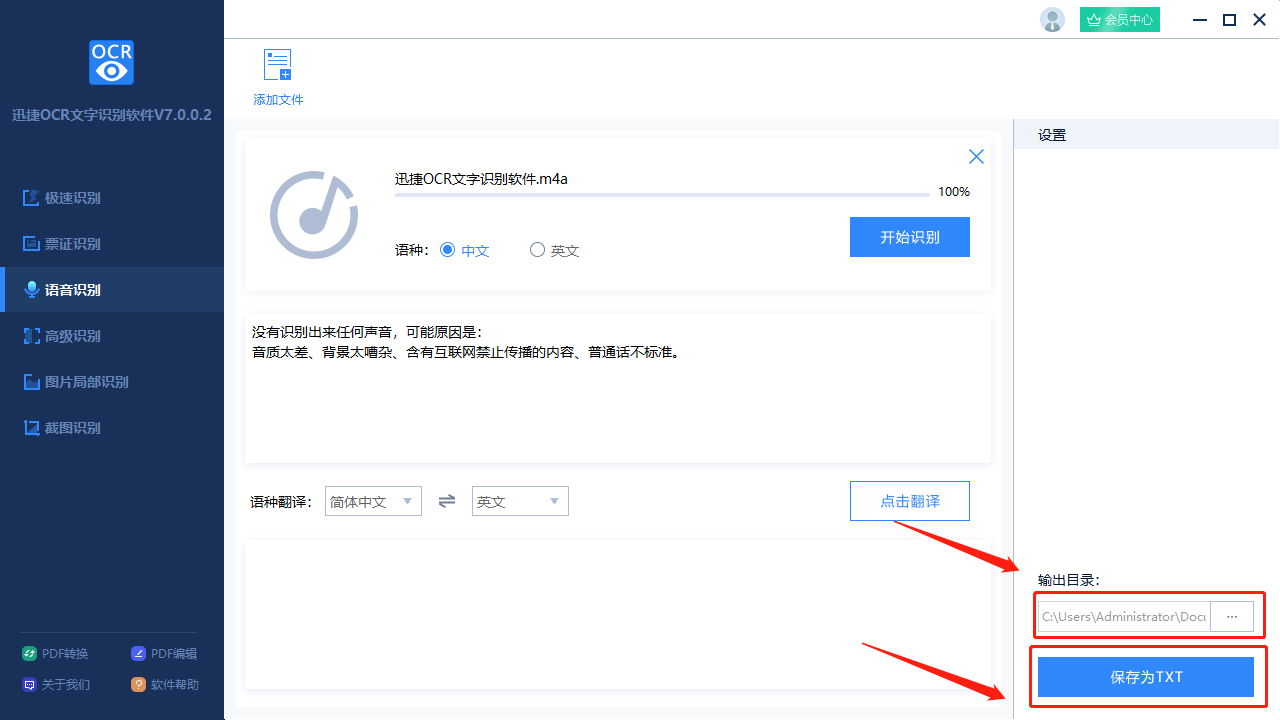Select 极速识别 in the sidebar
1280x720 pixels.
pyautogui.click(x=112, y=198)
